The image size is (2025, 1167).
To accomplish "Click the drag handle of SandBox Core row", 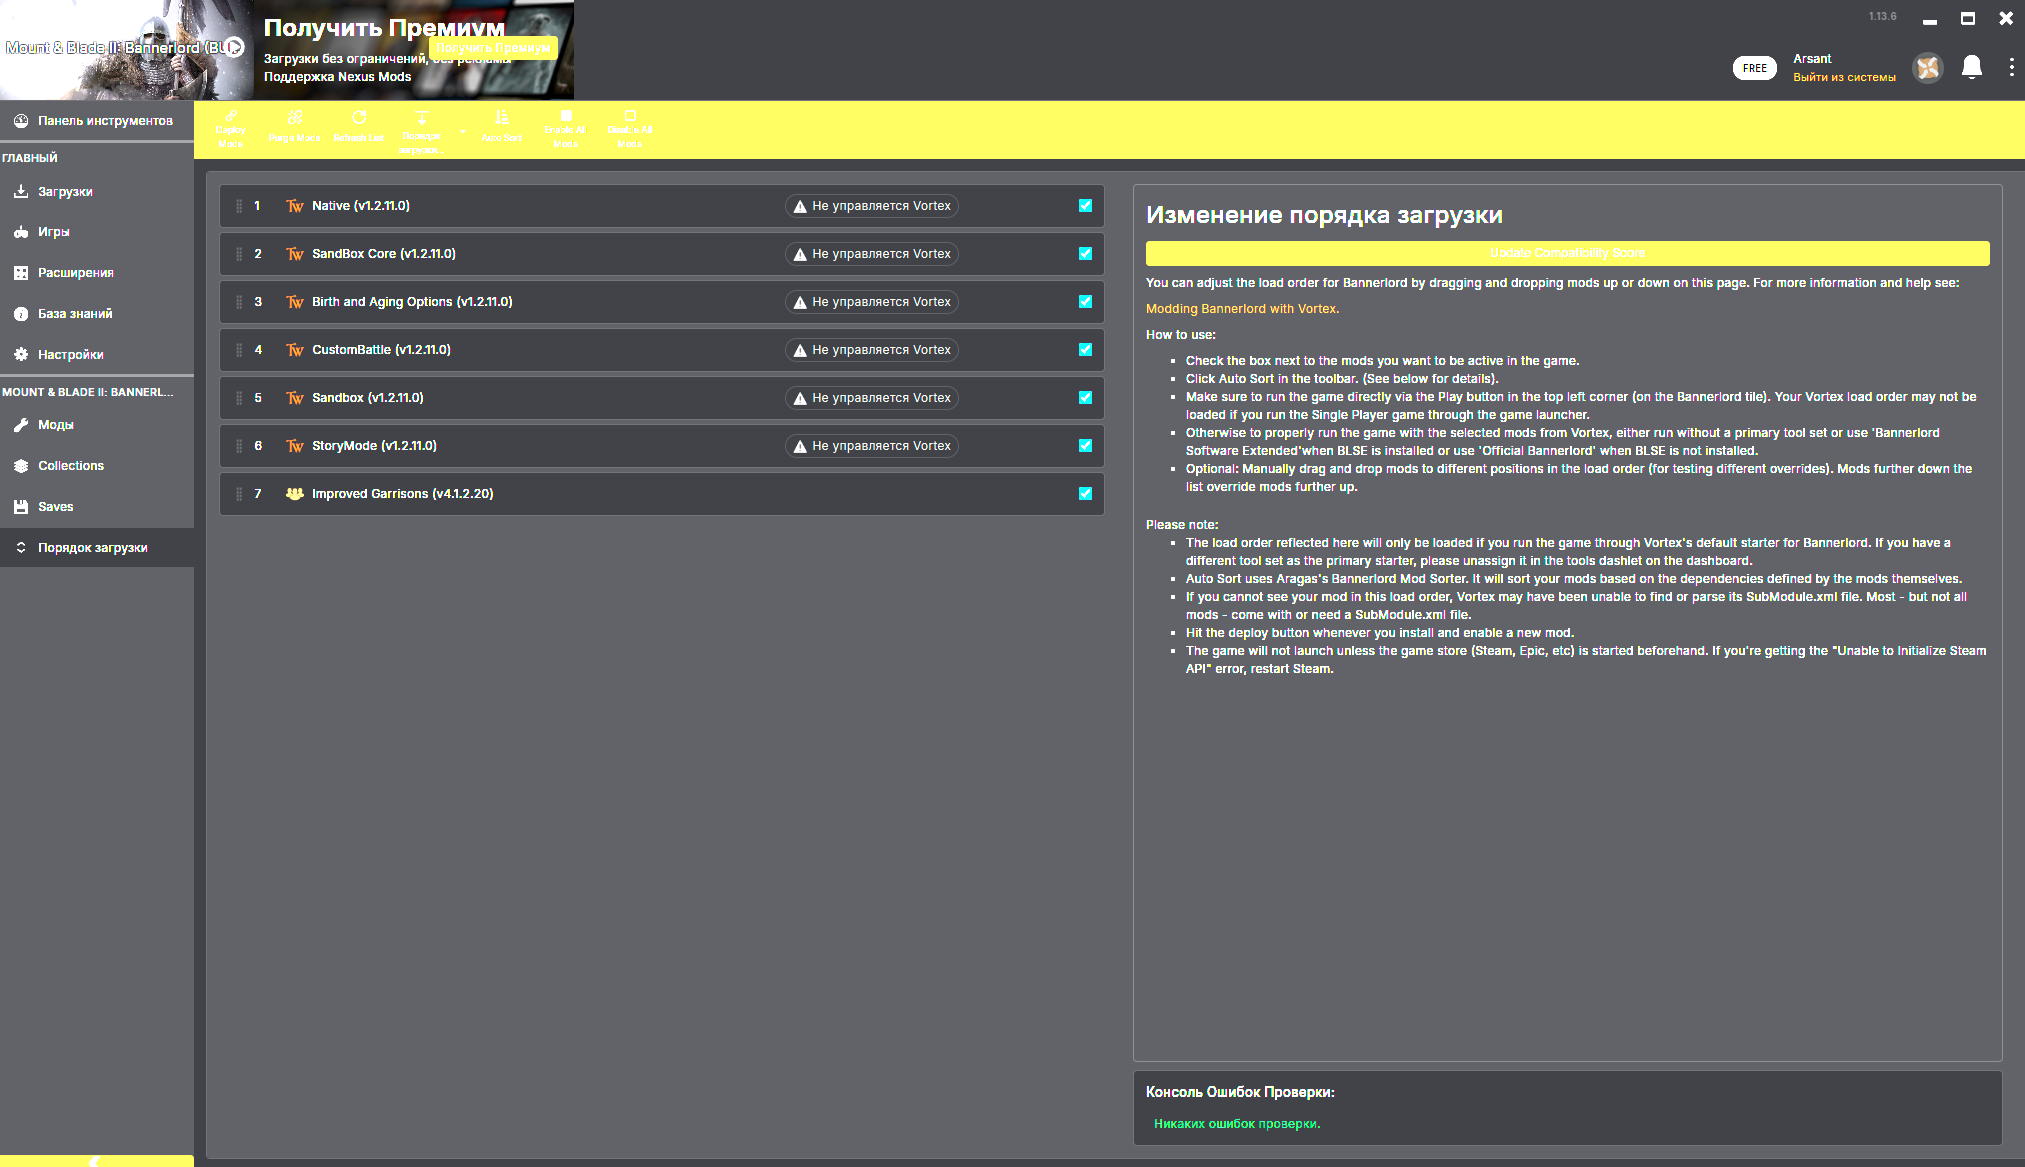I will pyautogui.click(x=239, y=254).
